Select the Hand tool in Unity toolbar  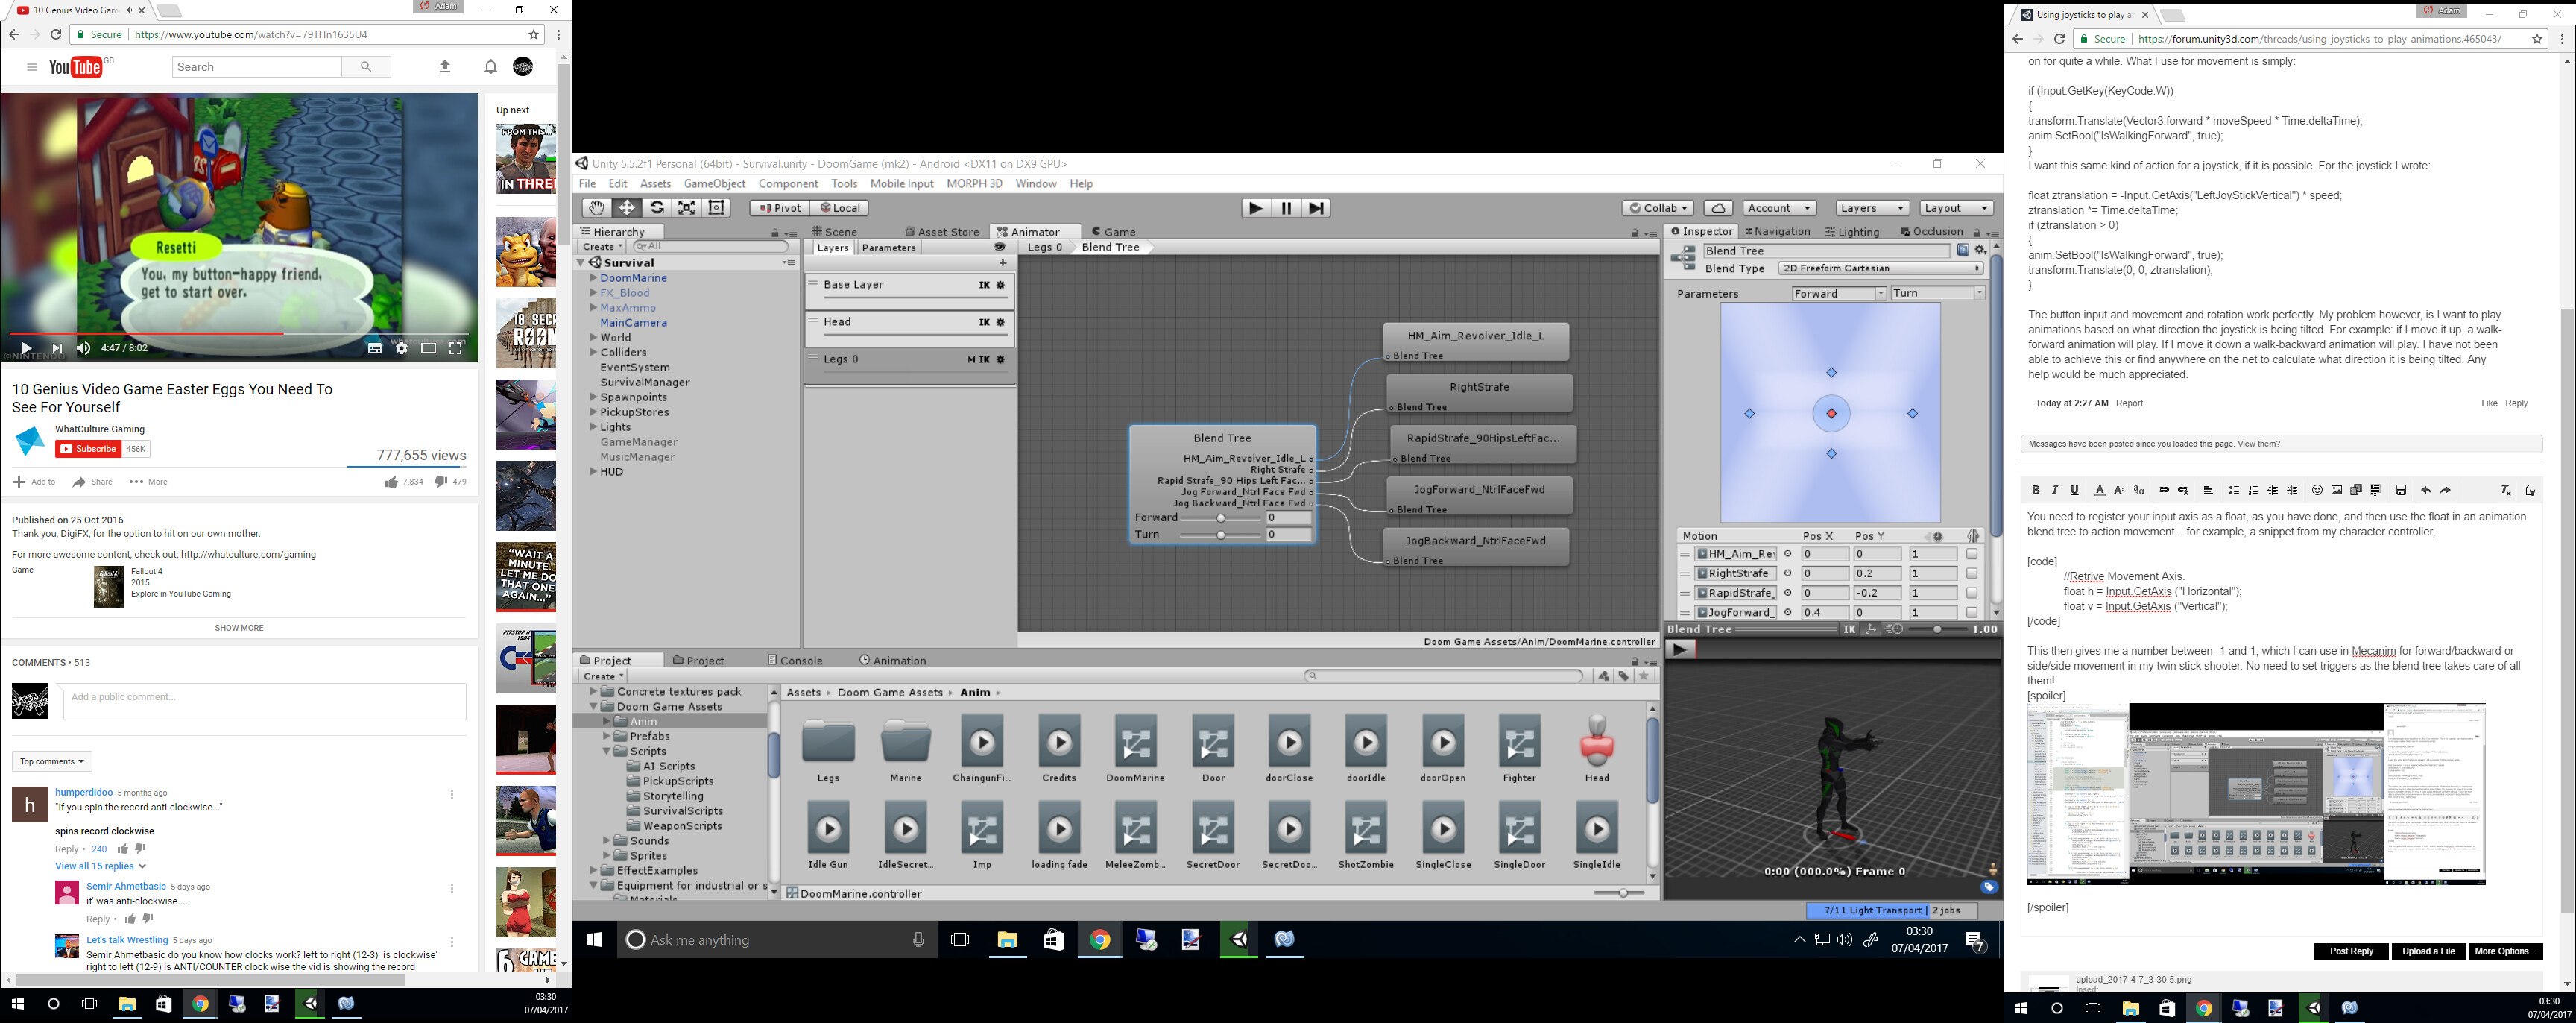pos(596,208)
